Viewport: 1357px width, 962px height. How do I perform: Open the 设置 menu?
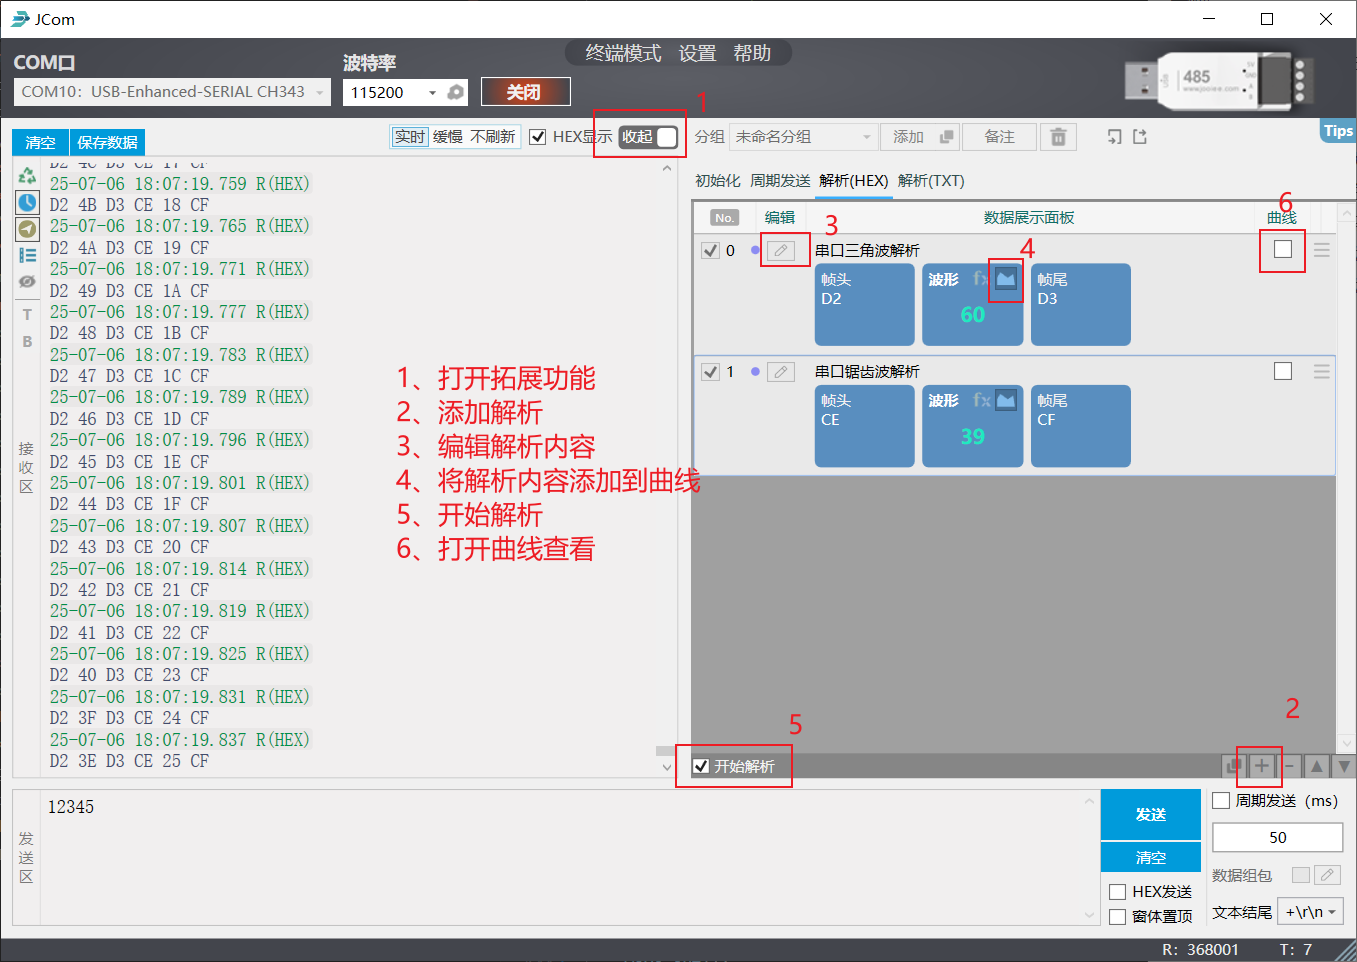[697, 54]
